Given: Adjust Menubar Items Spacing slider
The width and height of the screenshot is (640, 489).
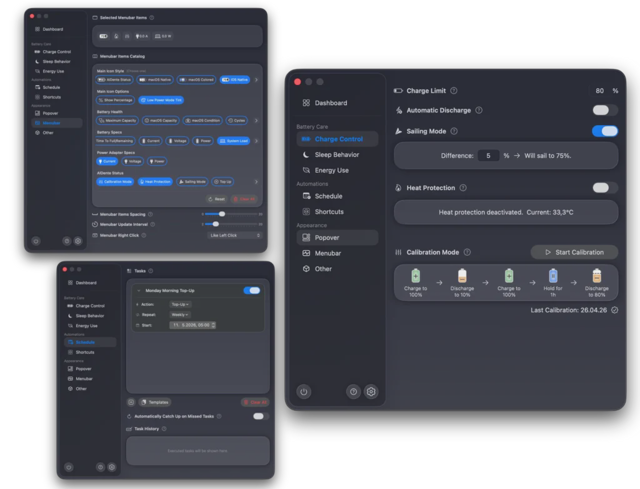Looking at the screenshot, I should 231,214.
